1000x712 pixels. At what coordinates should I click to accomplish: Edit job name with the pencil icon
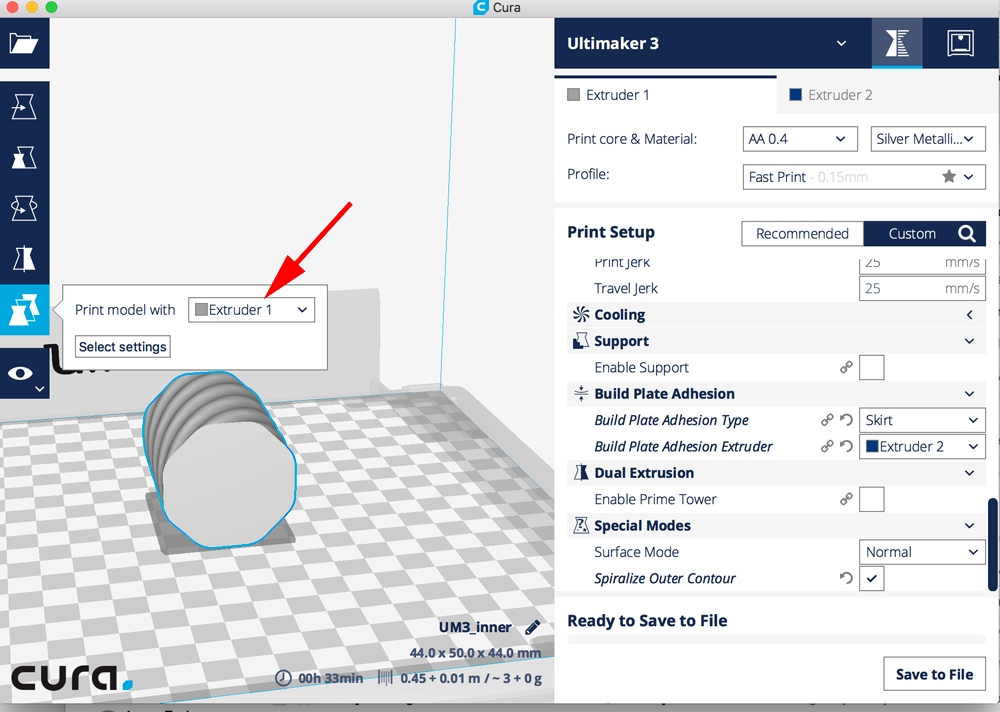point(533,627)
